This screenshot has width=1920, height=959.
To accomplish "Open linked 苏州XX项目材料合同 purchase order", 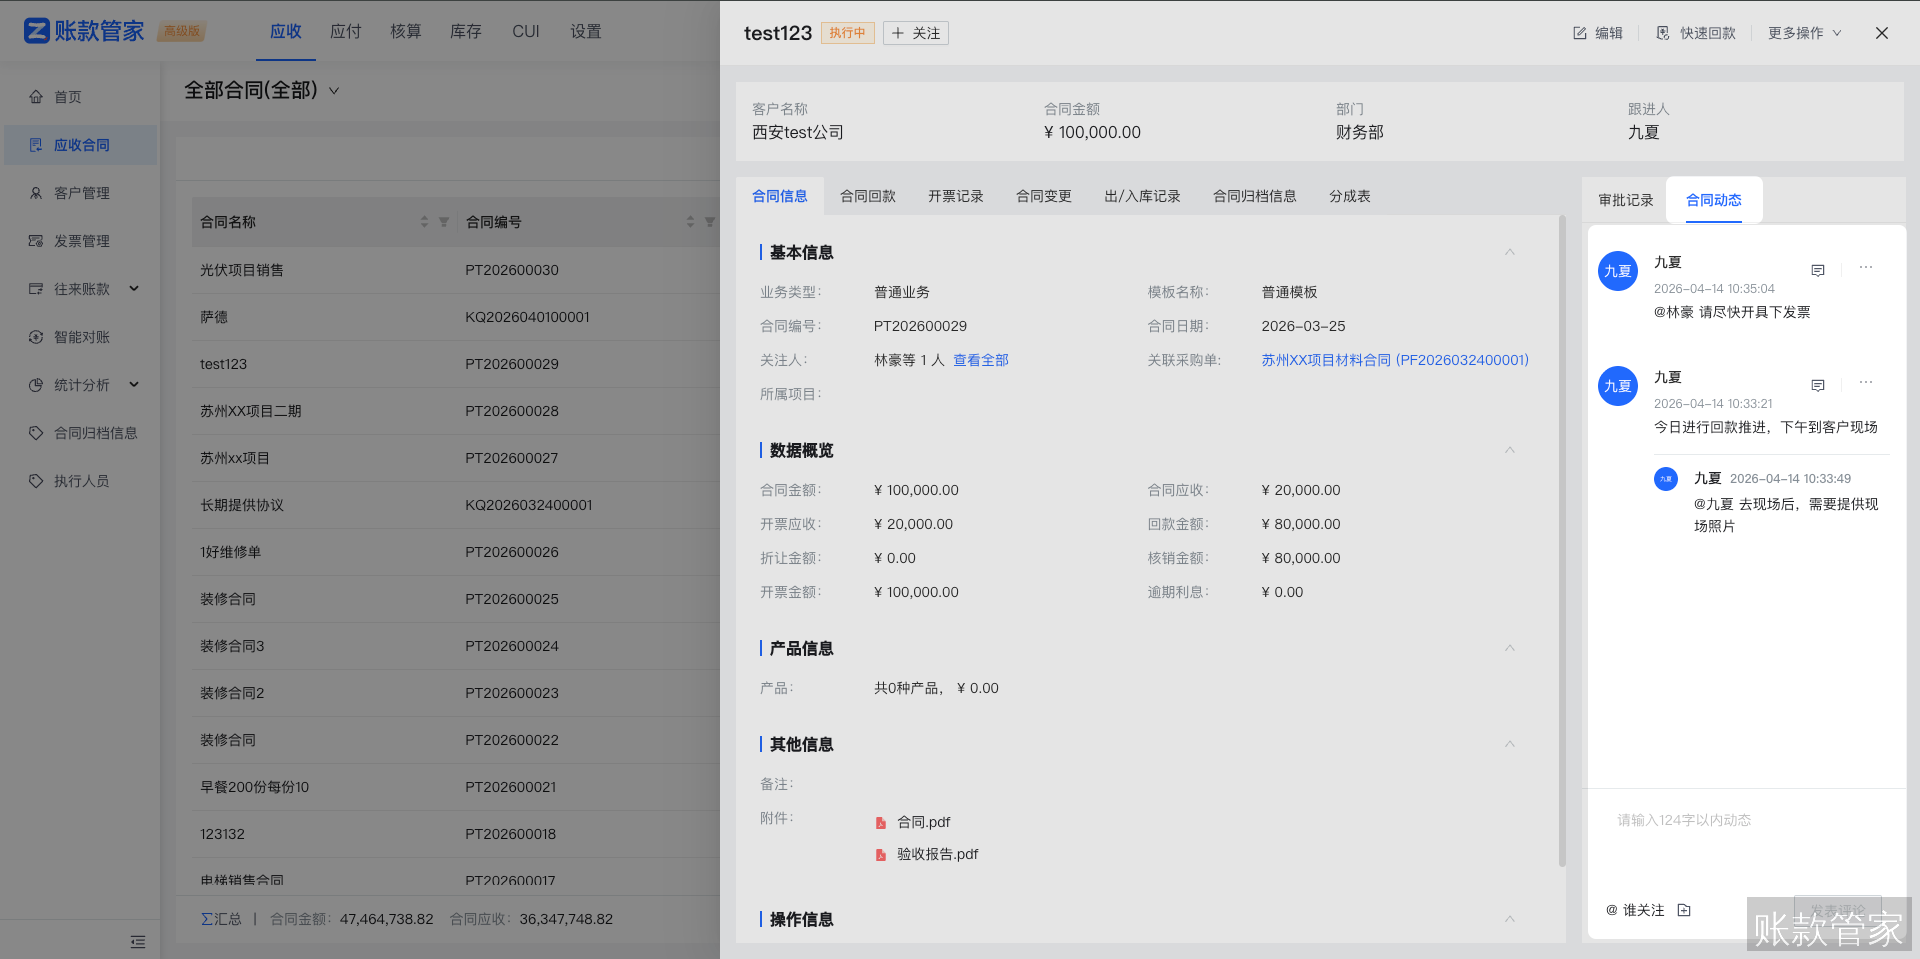I will [x=1395, y=360].
